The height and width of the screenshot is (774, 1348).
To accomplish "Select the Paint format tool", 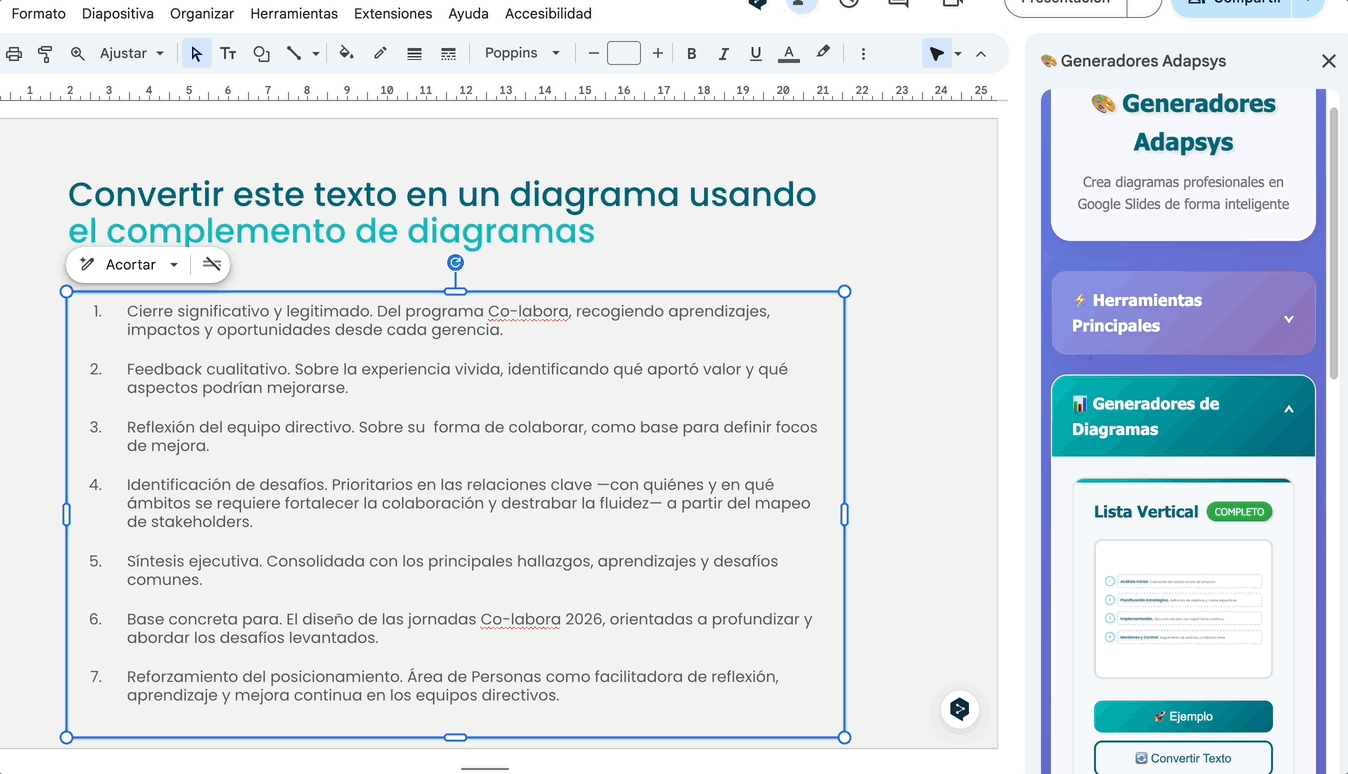I will 45,54.
